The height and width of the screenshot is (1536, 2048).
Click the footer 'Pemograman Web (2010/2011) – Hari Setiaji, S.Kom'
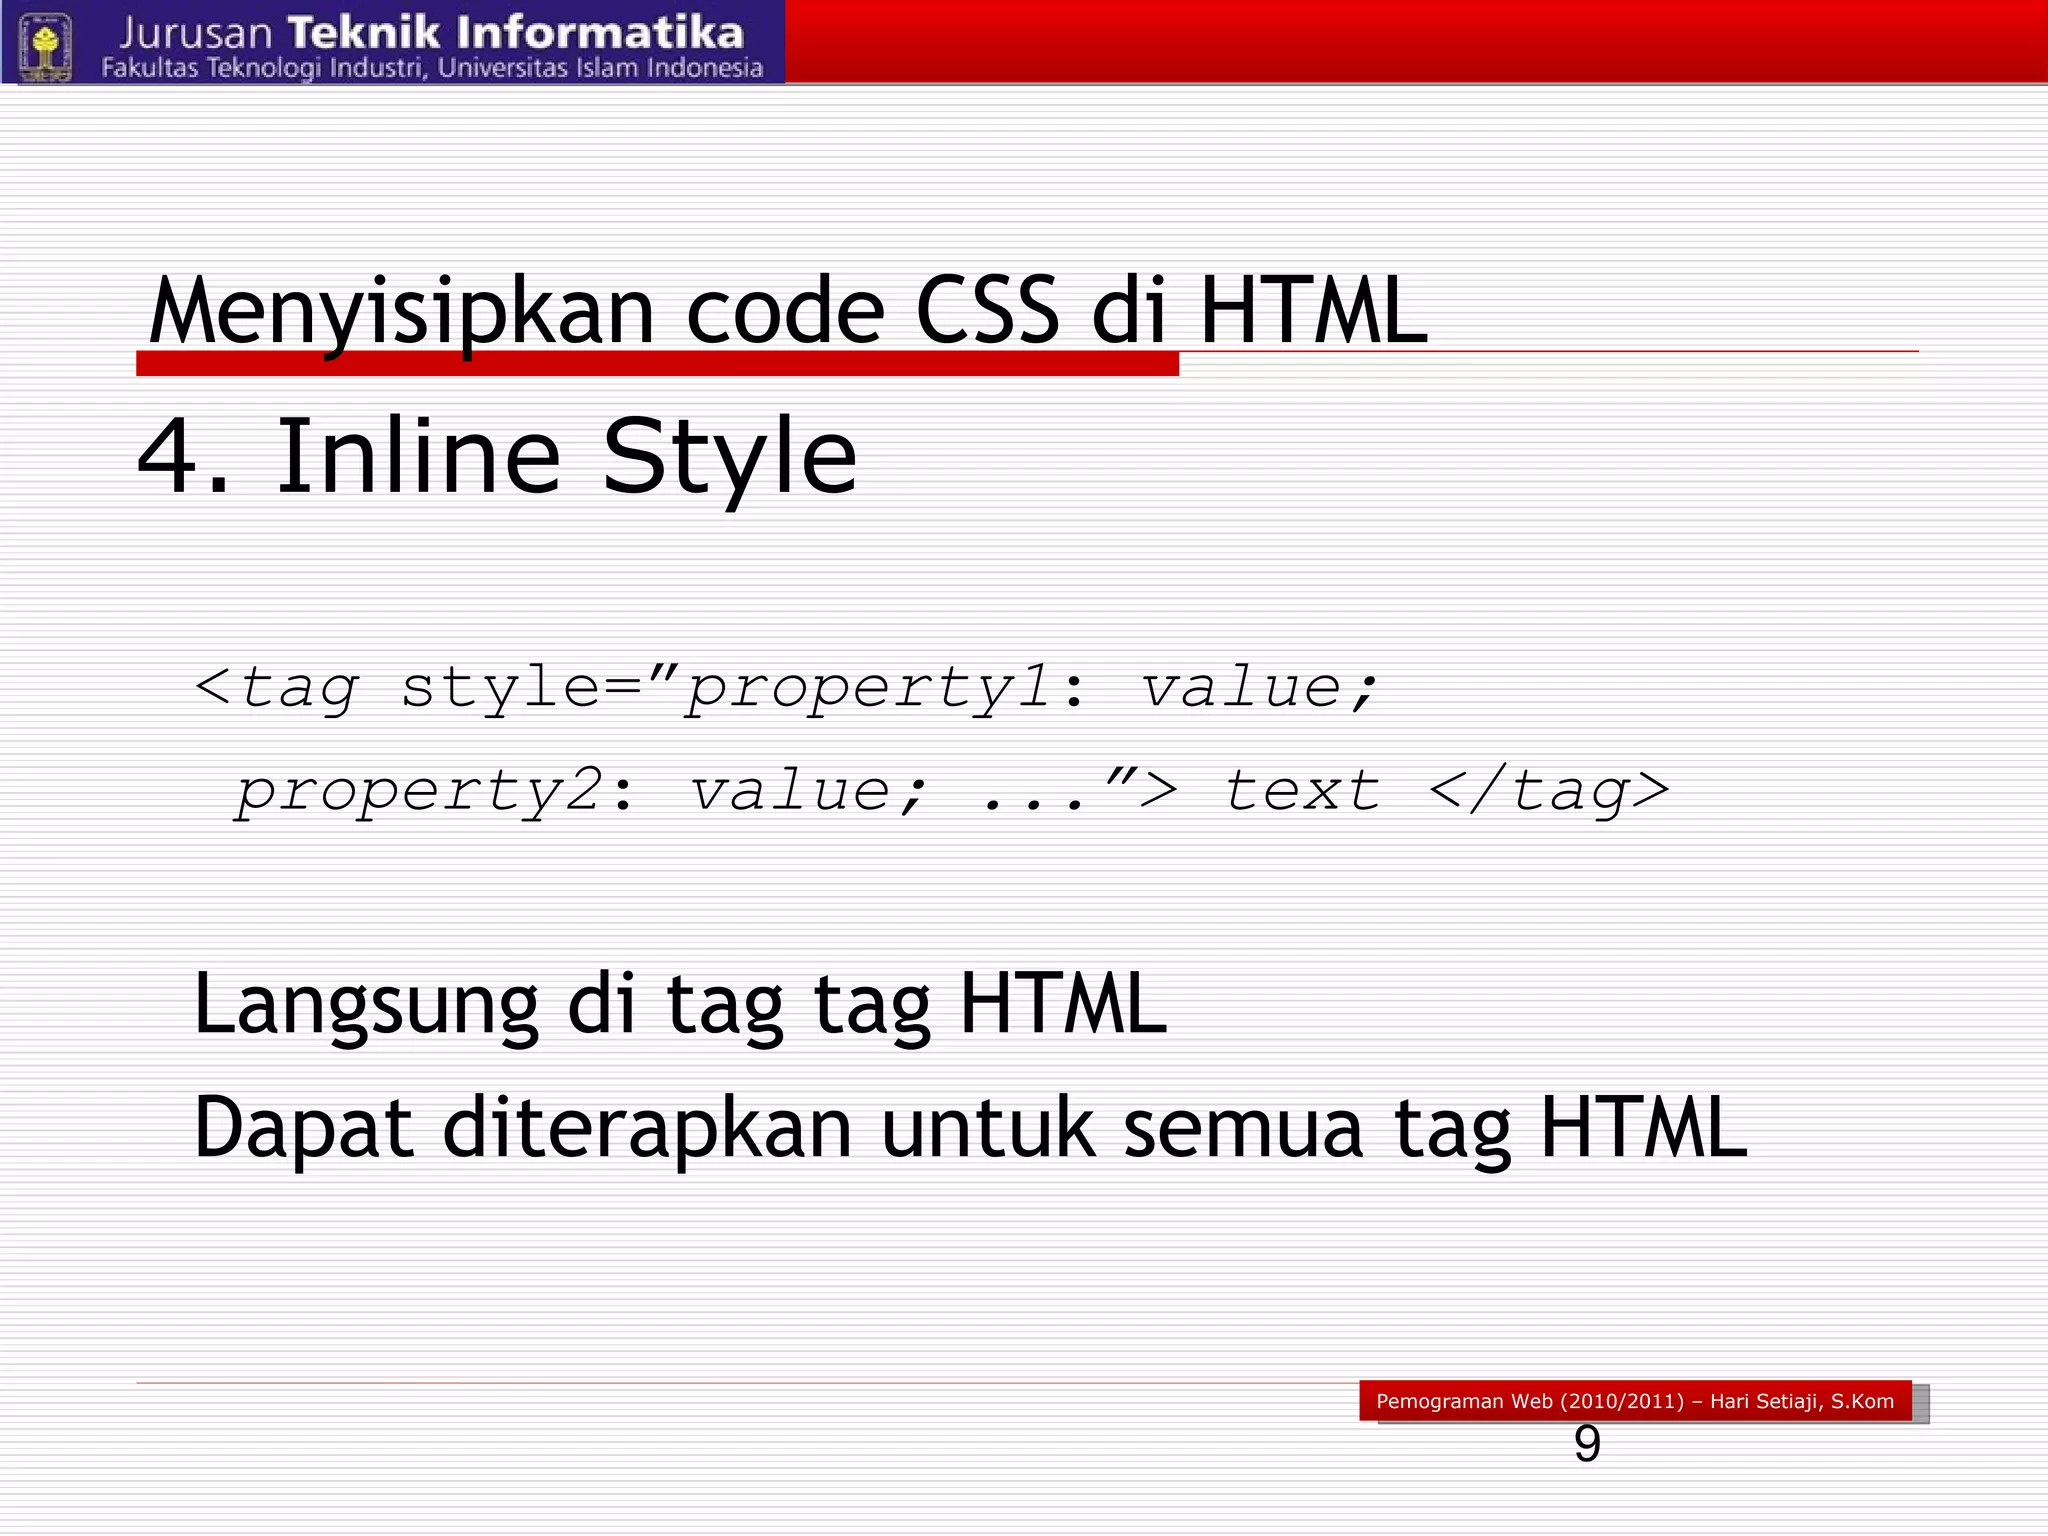point(1635,1401)
